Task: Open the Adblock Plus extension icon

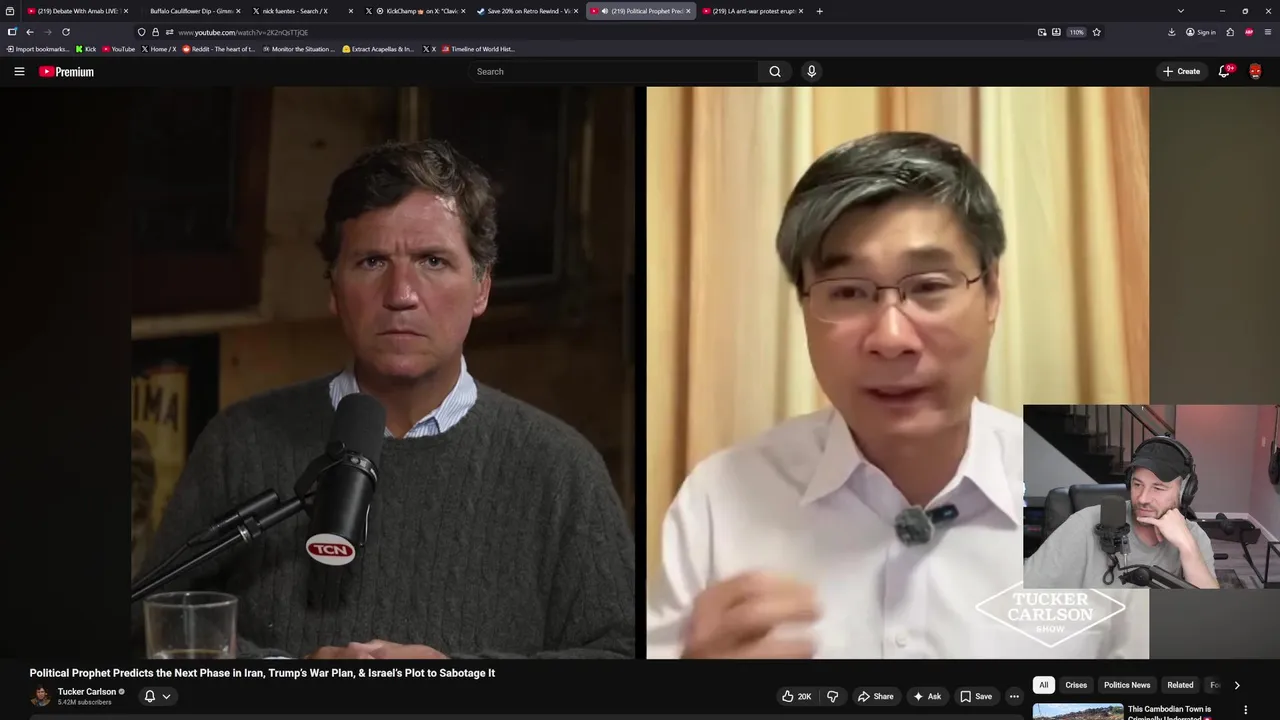Action: click(1249, 32)
